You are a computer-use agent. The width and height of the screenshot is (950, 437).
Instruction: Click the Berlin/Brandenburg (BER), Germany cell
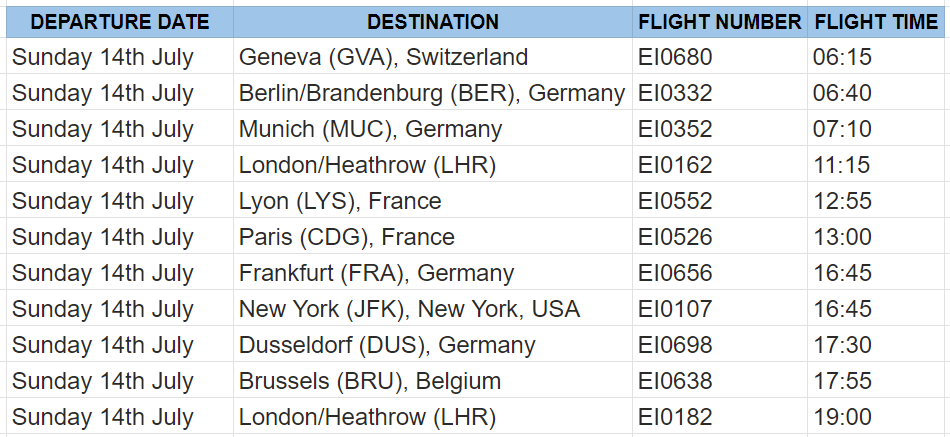click(433, 92)
